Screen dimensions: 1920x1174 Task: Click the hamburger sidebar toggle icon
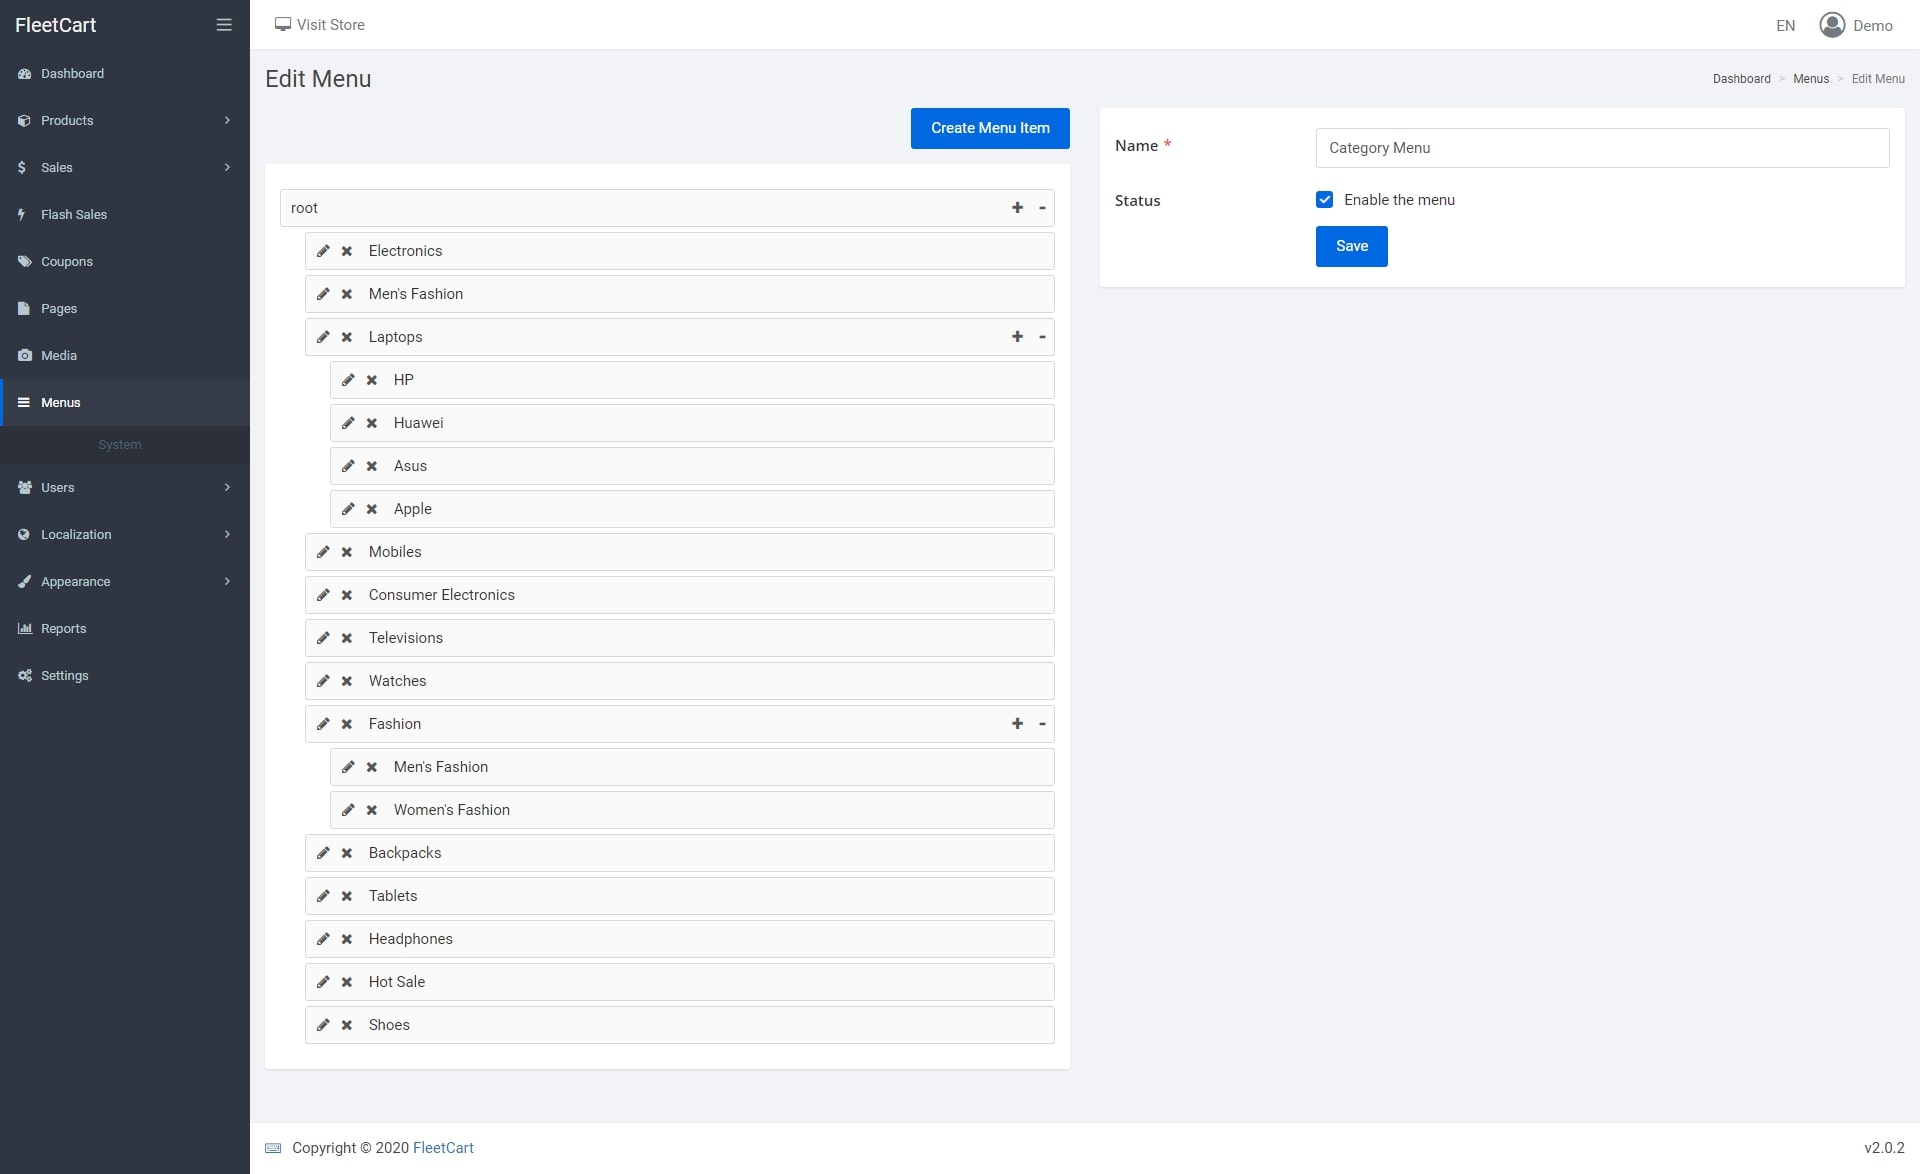(x=224, y=25)
